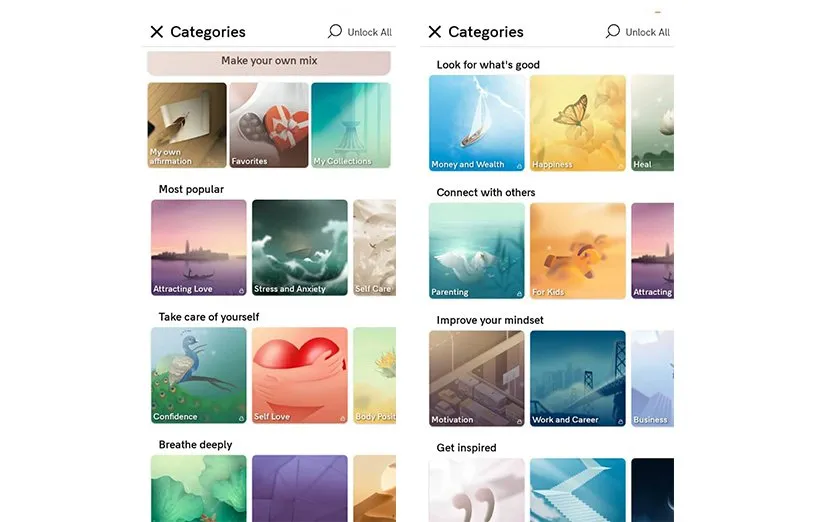
Task: Close the right Categories screen with X
Action: click(x=435, y=32)
